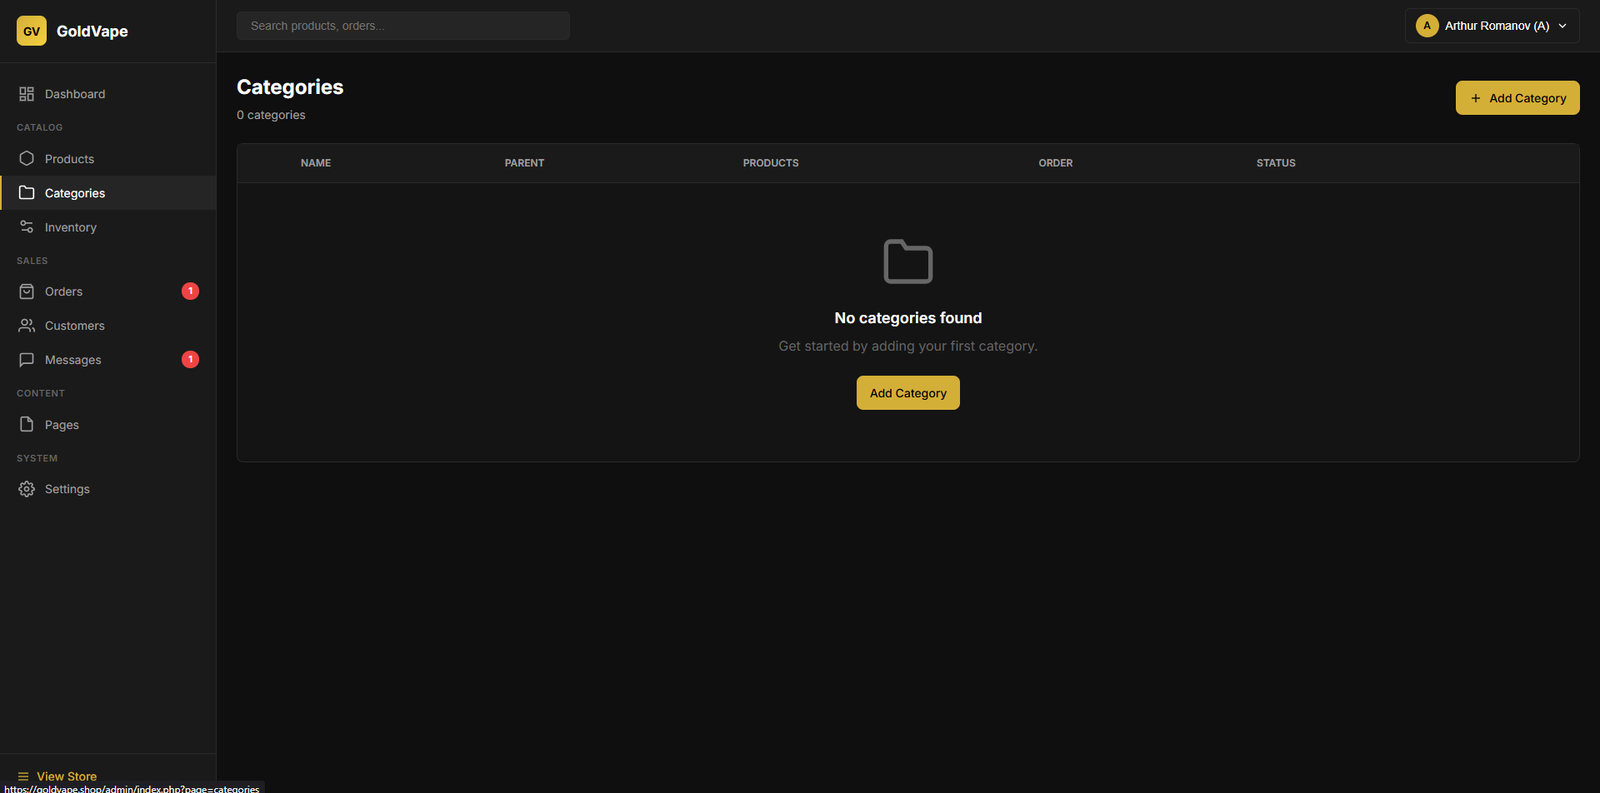Viewport: 1600px width, 793px height.
Task: Click the Settings gear icon
Action: [x=27, y=489]
